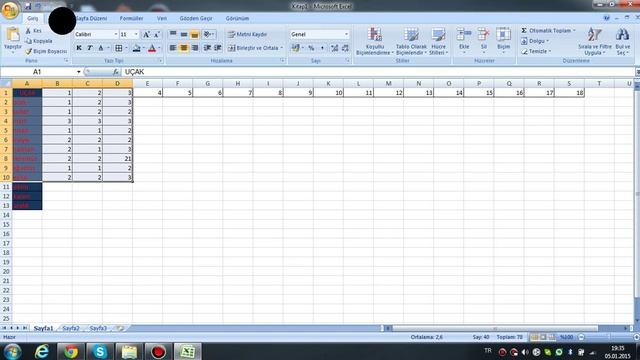Open Hizalama group dialog launcher
The height and width of the screenshot is (360, 640).
282,60
